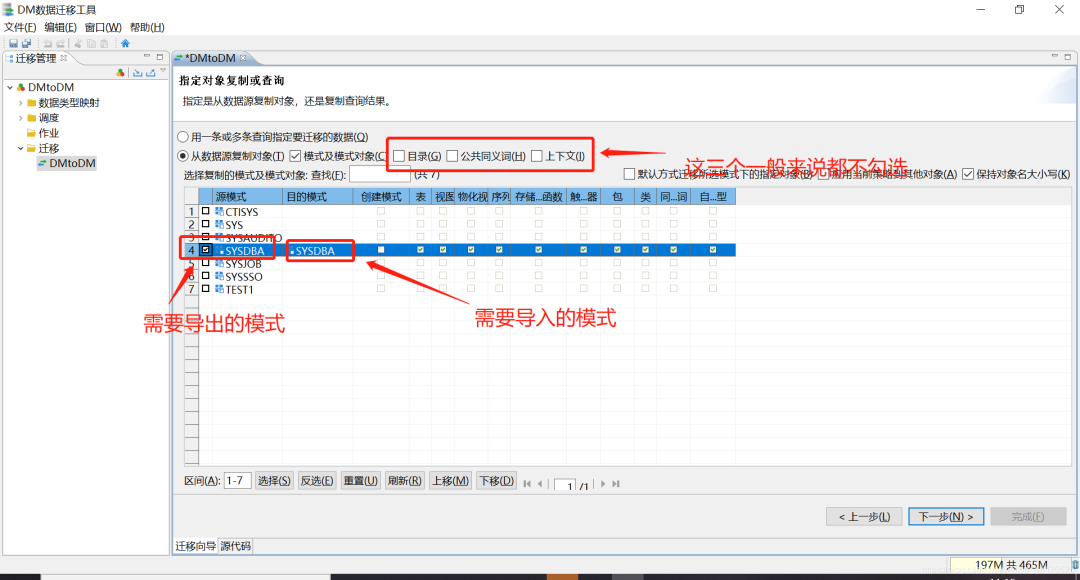The height and width of the screenshot is (580, 1080).
Task: Expand the 数据类型映射 folder
Action: pos(20,103)
